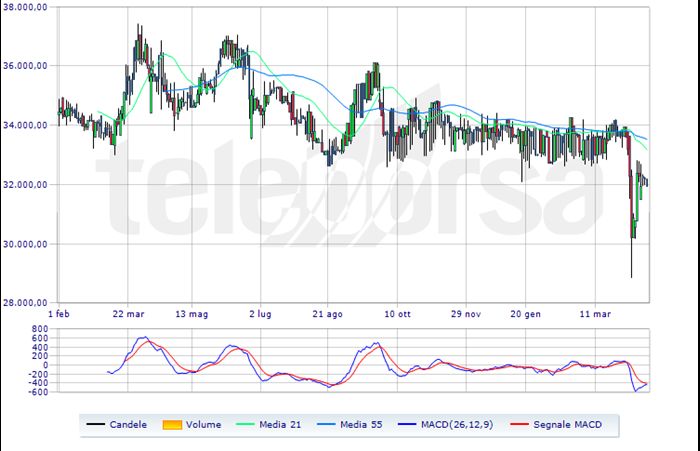The height and width of the screenshot is (451, 700).
Task: Click the dark blue MACD line icon
Action: (x=421, y=425)
